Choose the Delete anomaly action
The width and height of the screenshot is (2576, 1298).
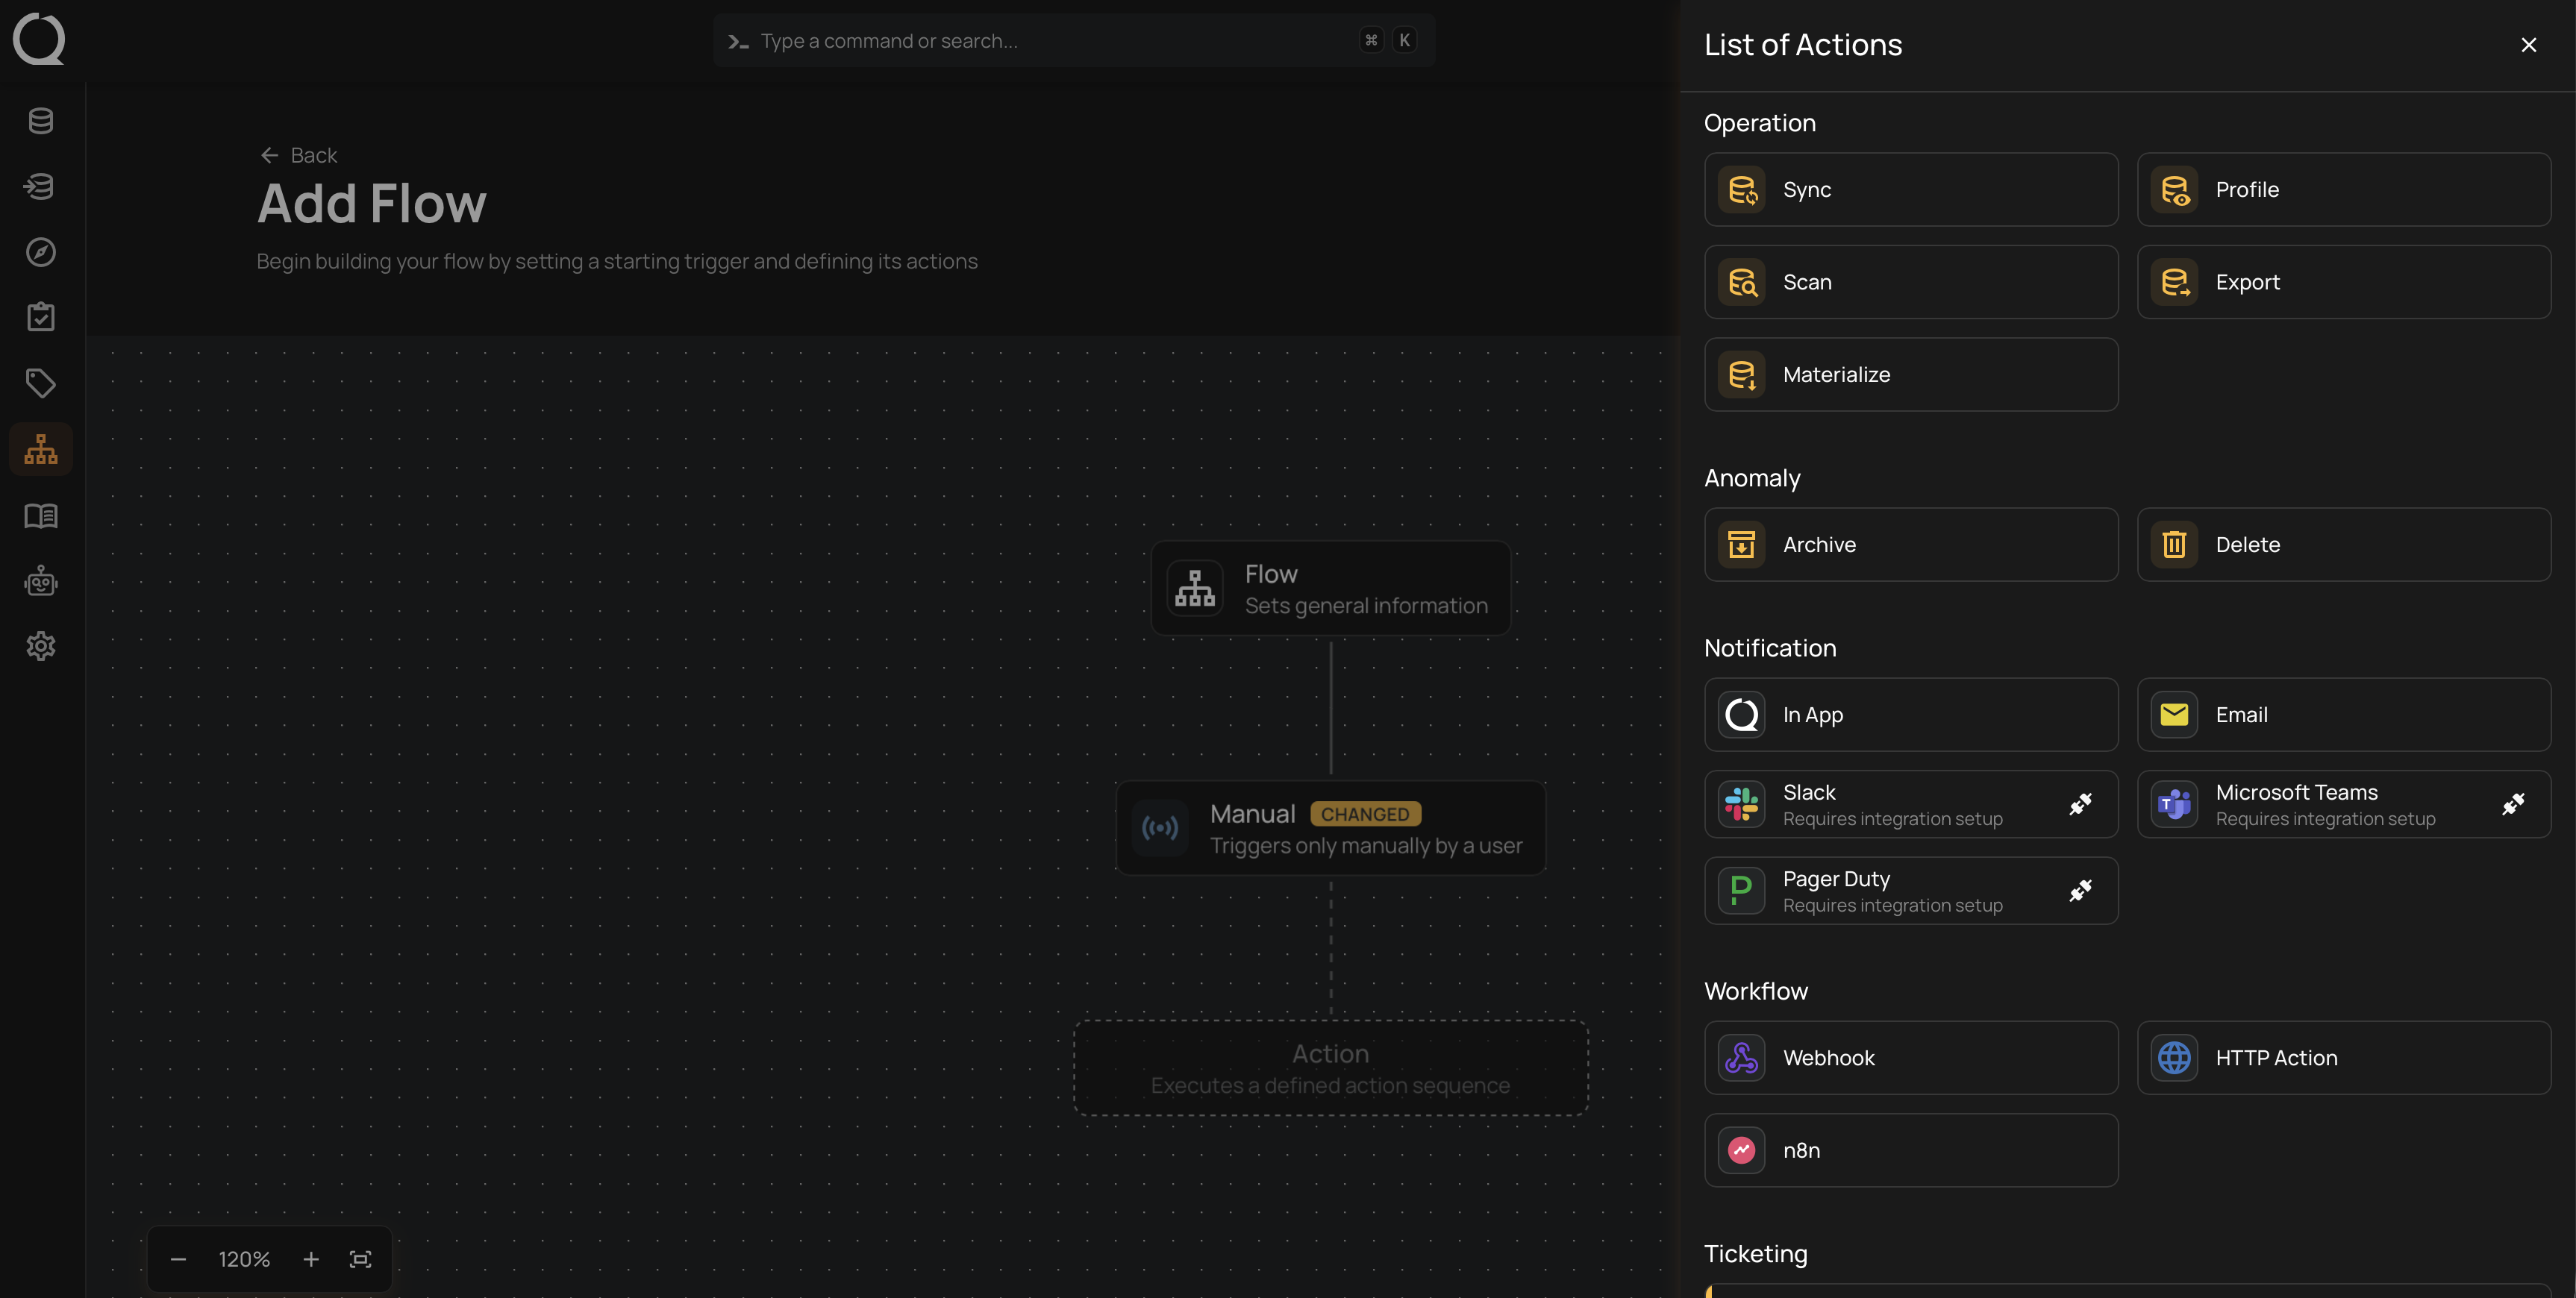(x=2344, y=545)
